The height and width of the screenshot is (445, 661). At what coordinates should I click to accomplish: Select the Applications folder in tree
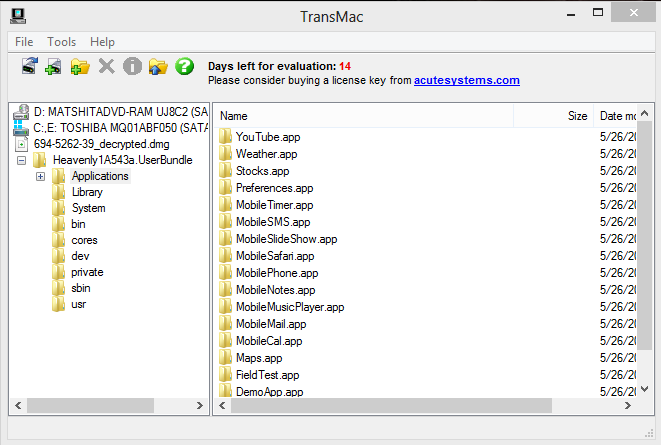tap(100, 176)
